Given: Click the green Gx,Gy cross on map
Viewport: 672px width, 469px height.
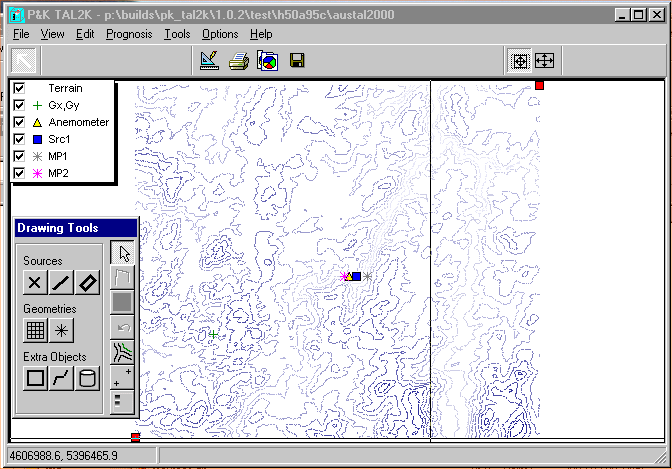Looking at the screenshot, I should [213, 334].
